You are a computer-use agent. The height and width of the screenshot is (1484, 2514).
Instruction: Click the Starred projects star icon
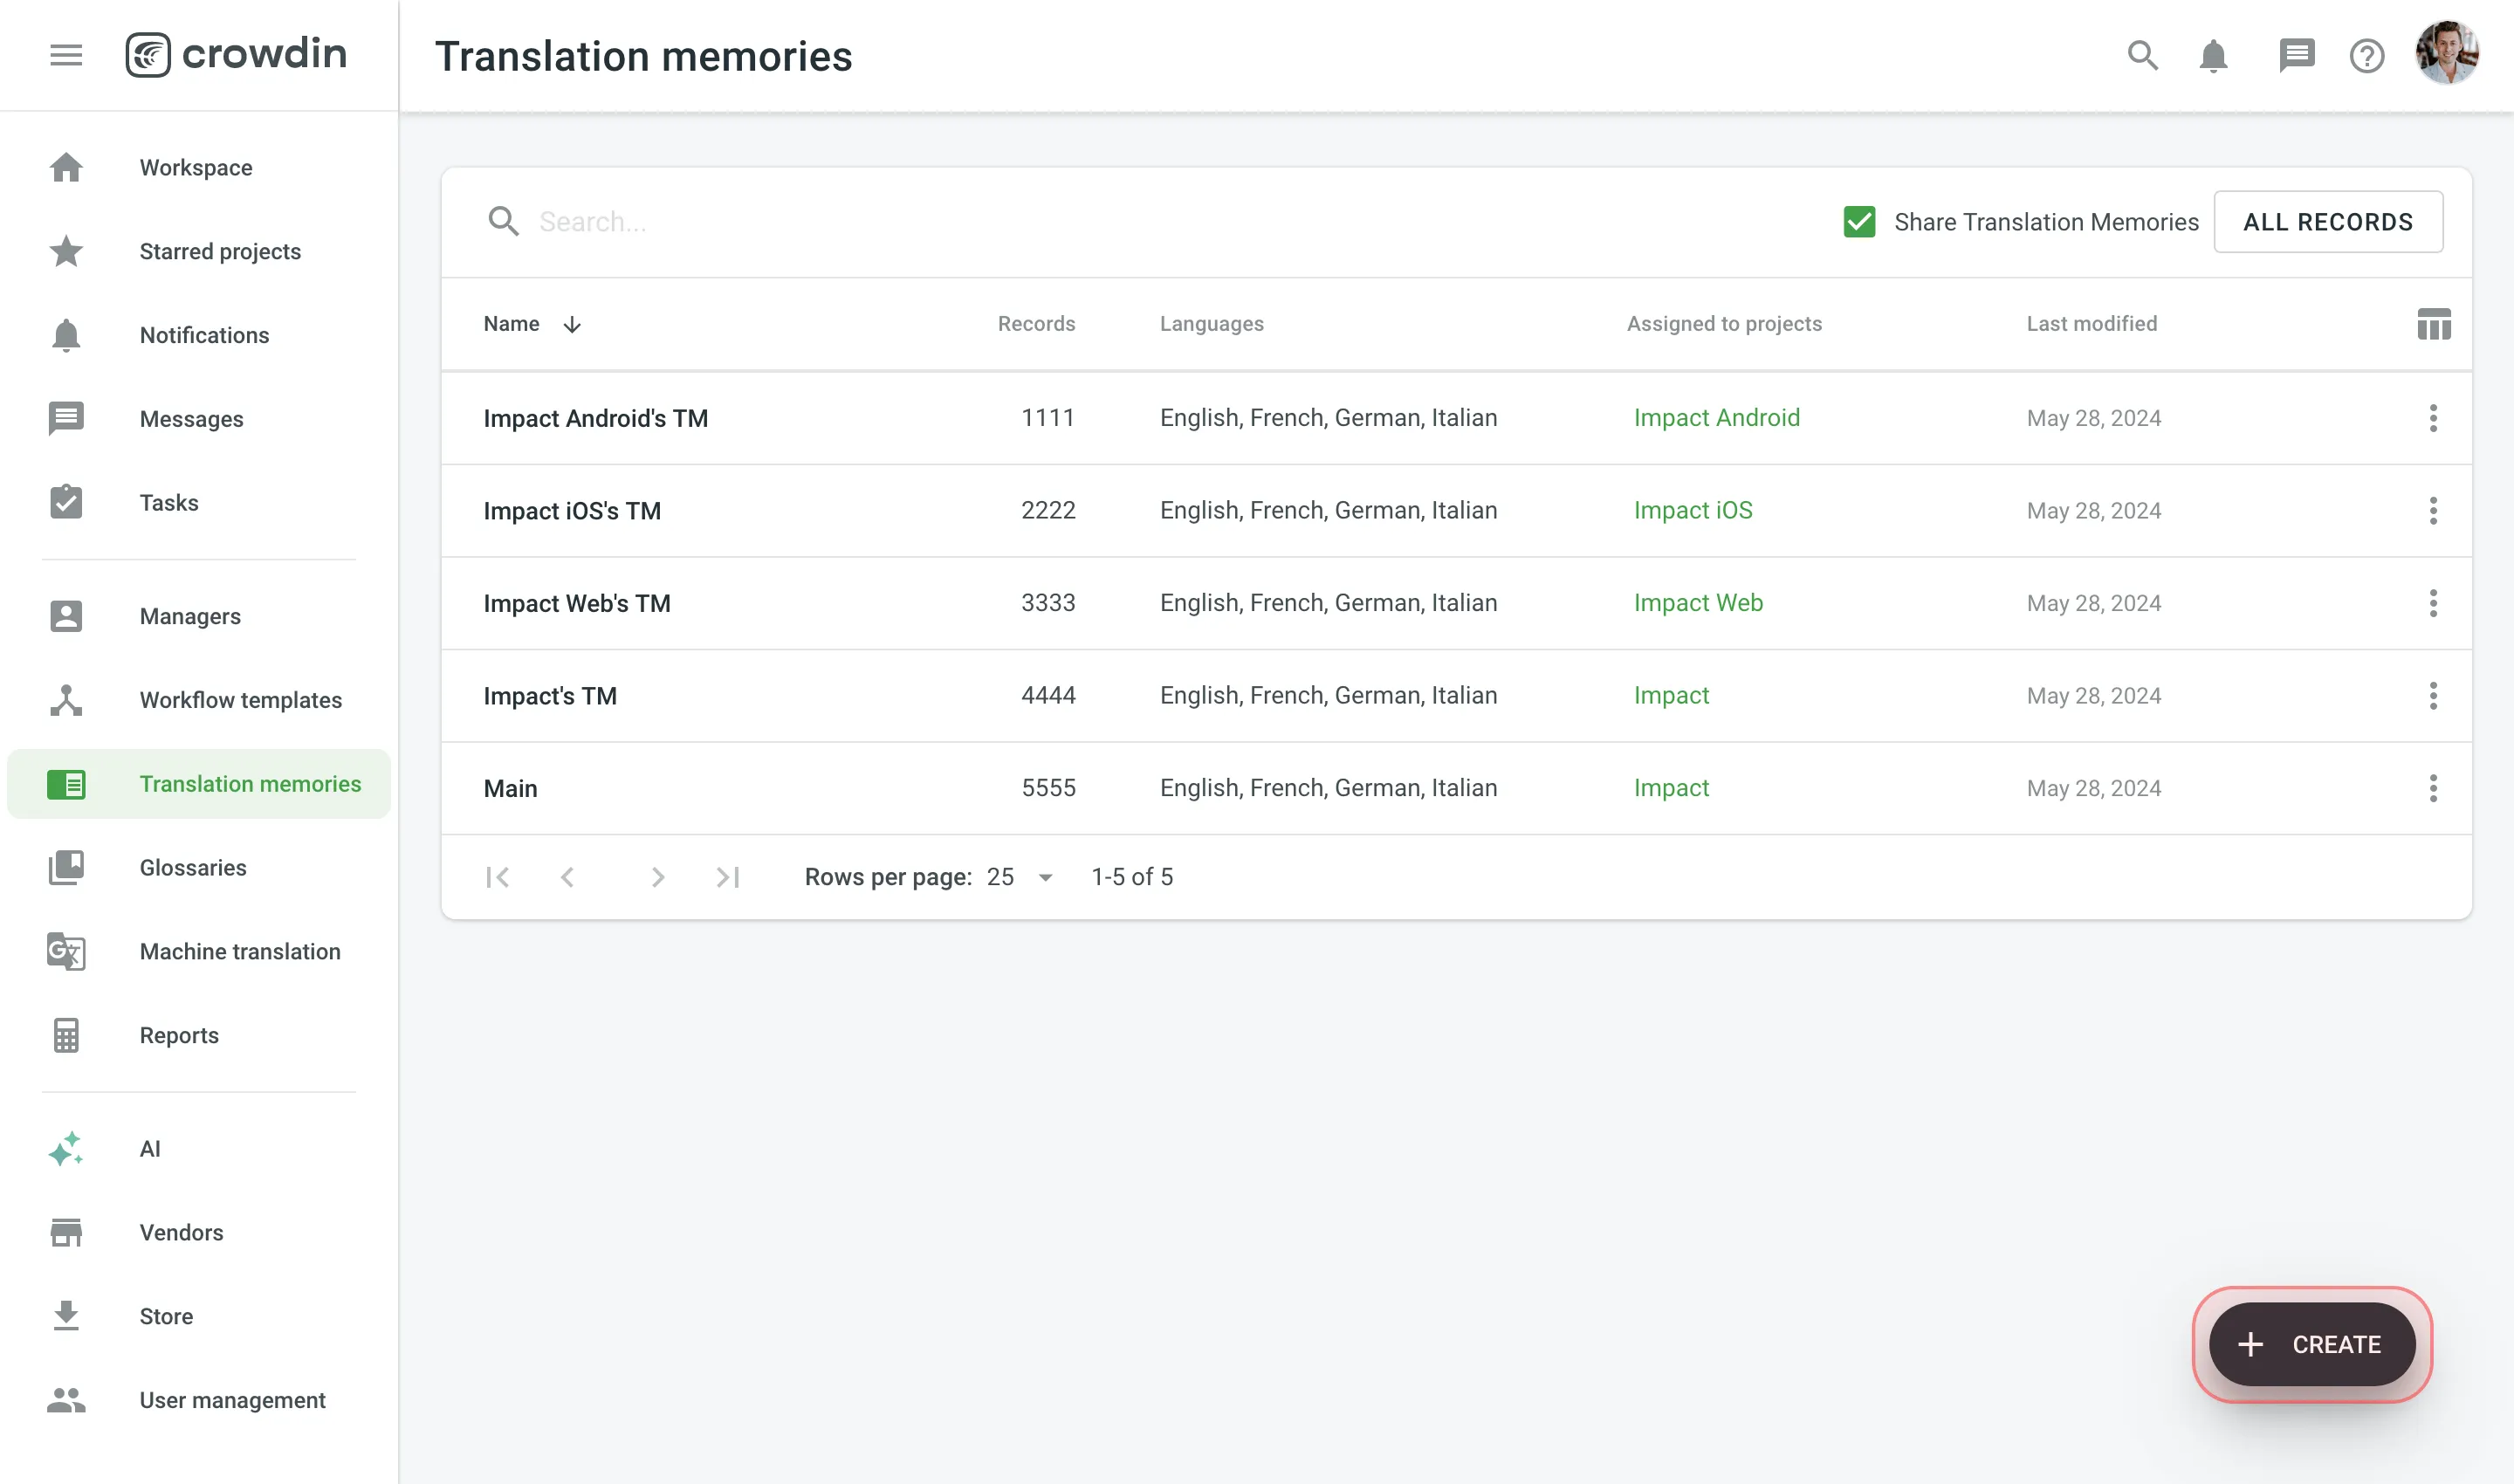pos(66,251)
